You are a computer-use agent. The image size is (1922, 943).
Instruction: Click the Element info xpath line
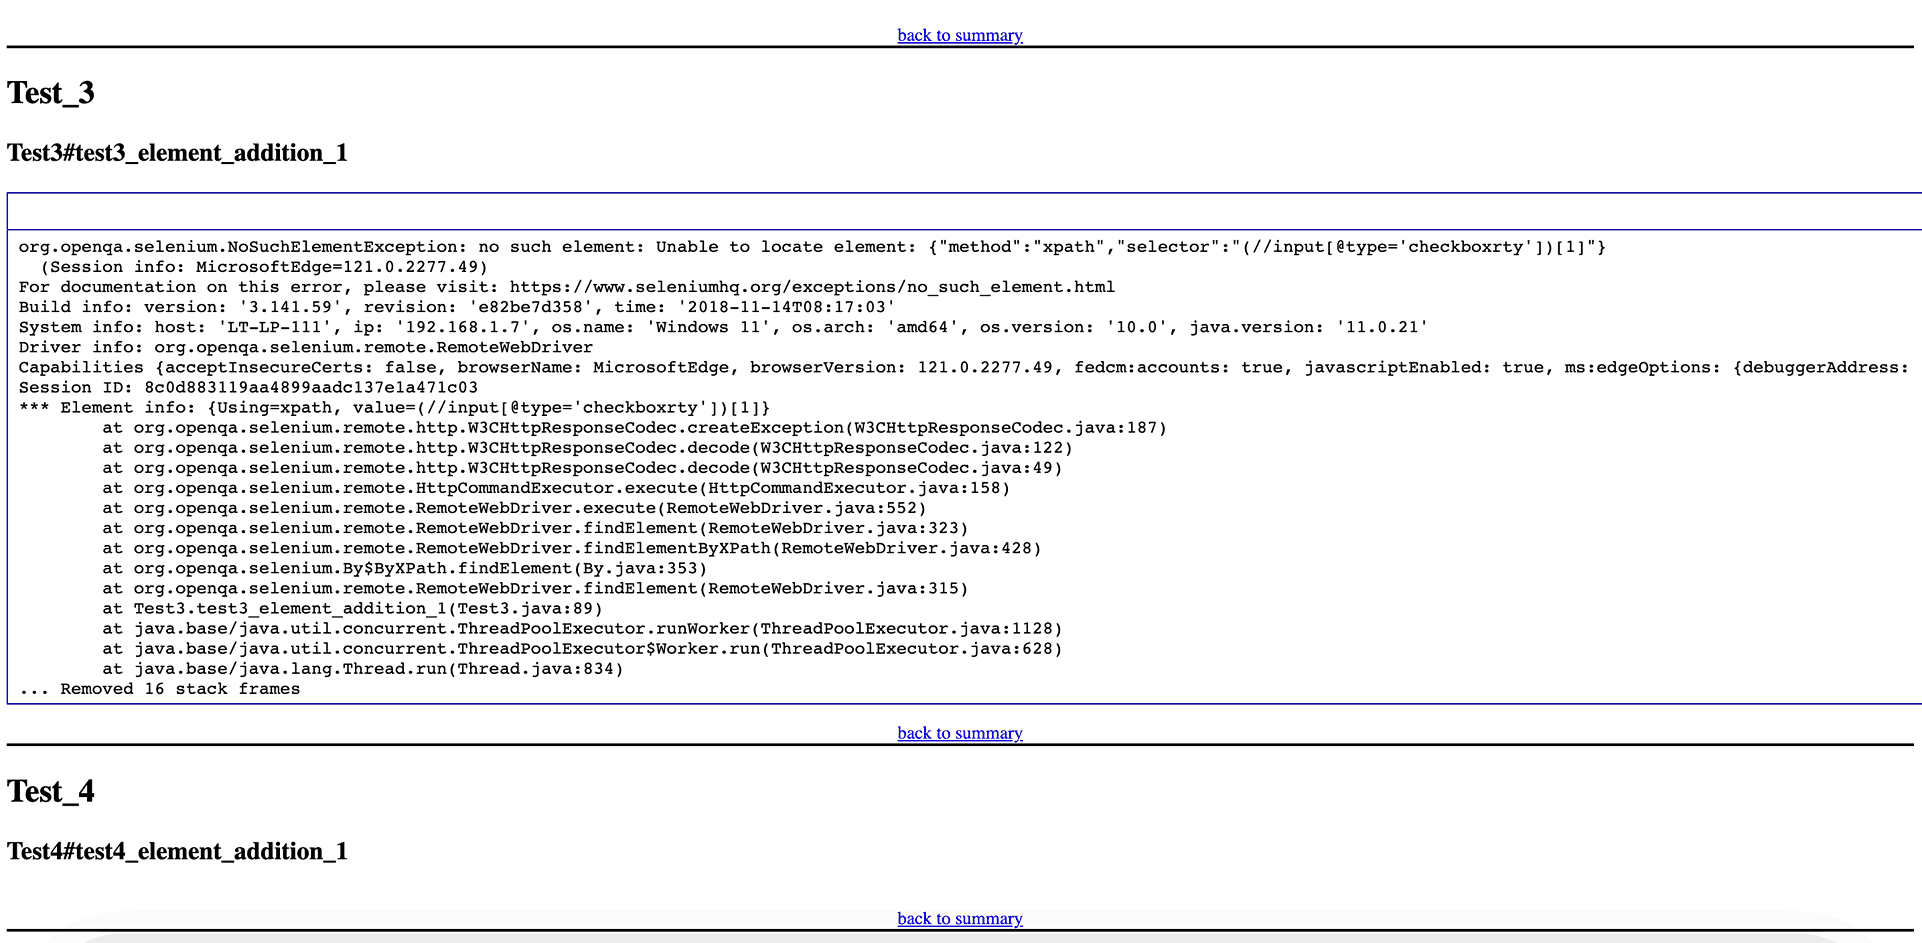coord(394,407)
